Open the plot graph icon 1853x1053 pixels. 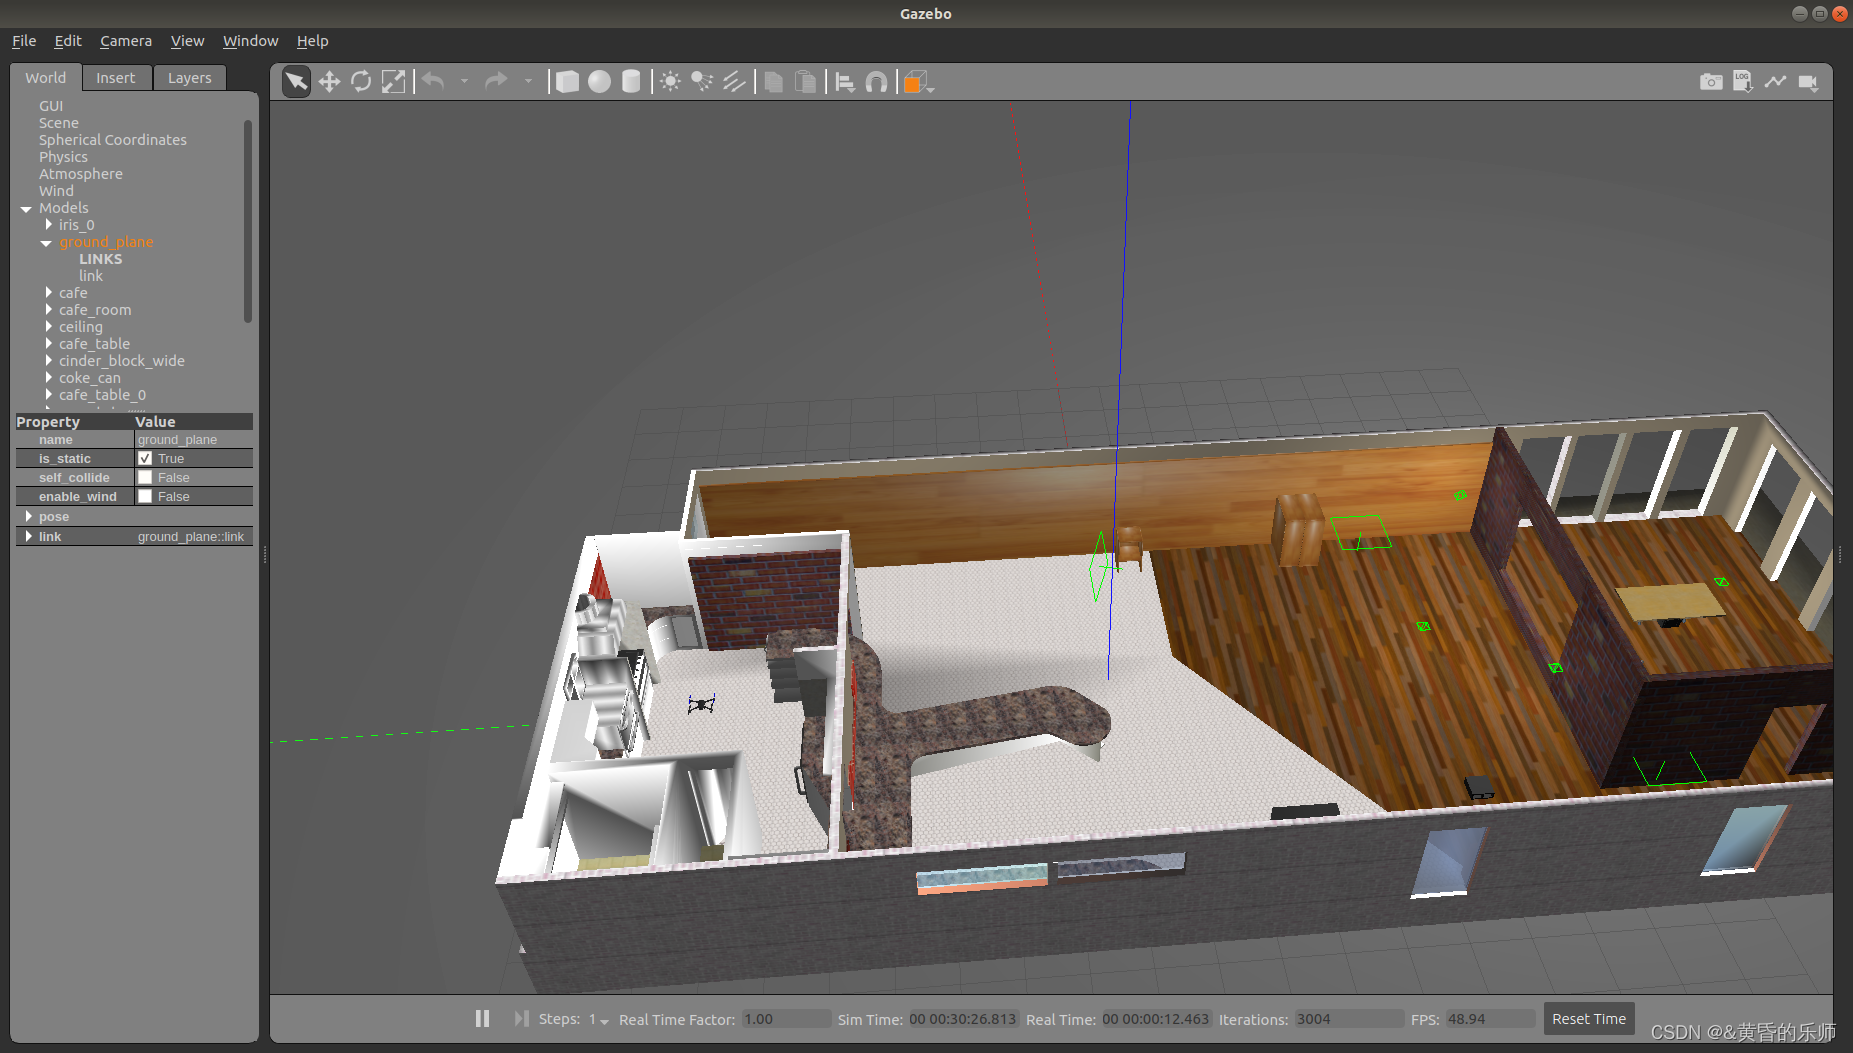pos(1775,82)
